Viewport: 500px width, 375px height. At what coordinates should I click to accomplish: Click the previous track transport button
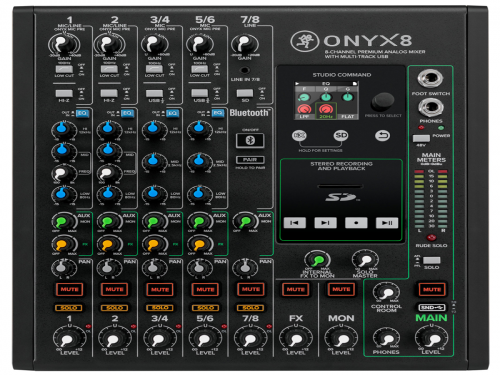coord(294,223)
